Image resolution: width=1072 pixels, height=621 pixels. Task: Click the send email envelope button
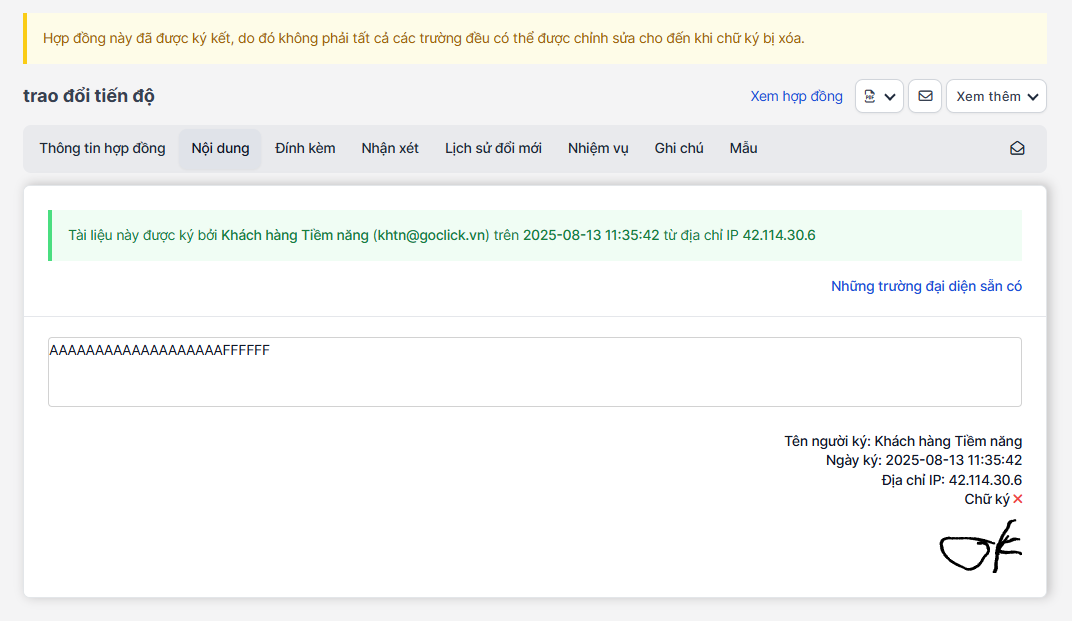(925, 96)
